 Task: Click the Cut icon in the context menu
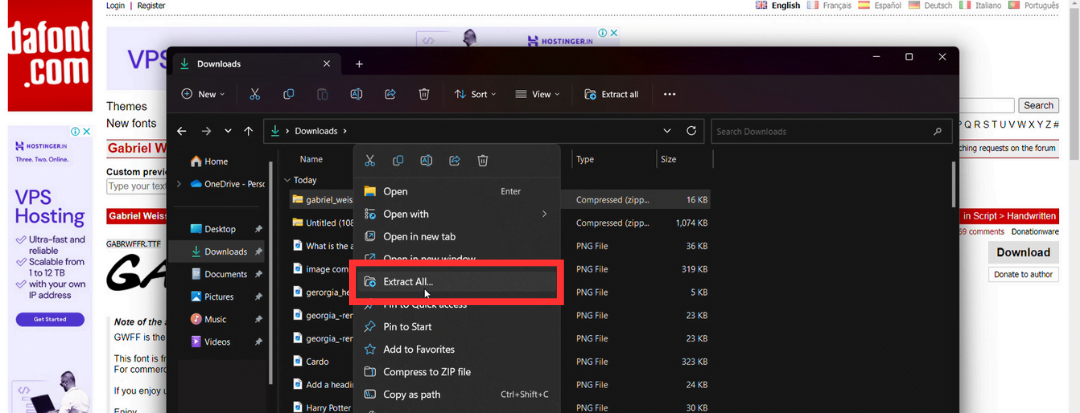[370, 160]
